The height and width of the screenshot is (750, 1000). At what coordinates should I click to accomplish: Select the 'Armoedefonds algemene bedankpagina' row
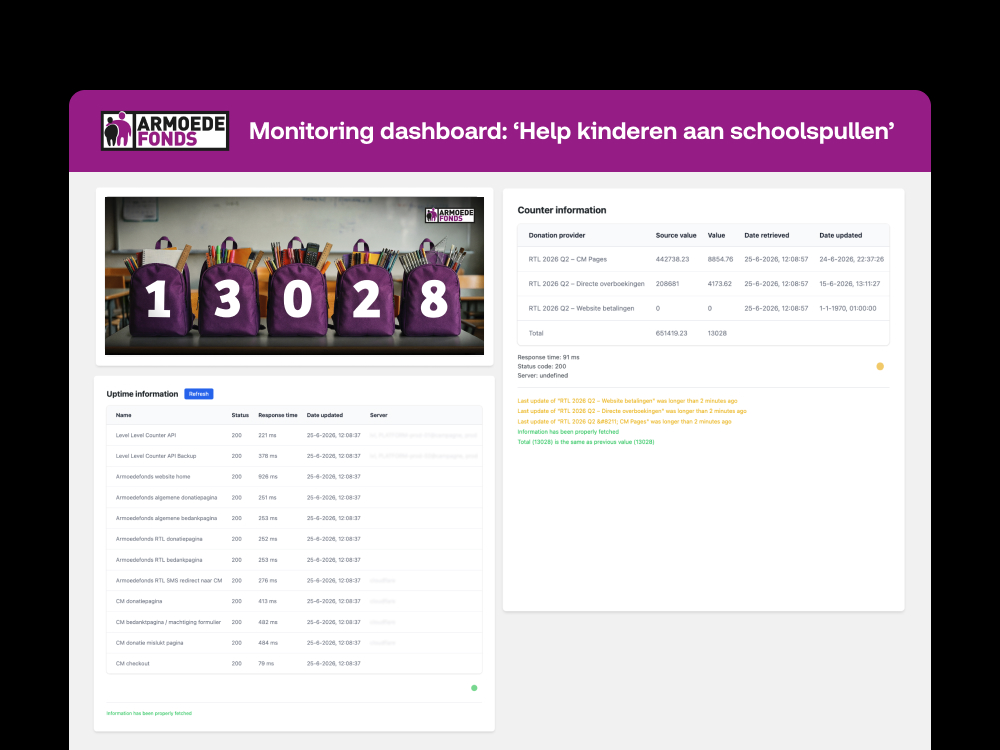coord(294,518)
